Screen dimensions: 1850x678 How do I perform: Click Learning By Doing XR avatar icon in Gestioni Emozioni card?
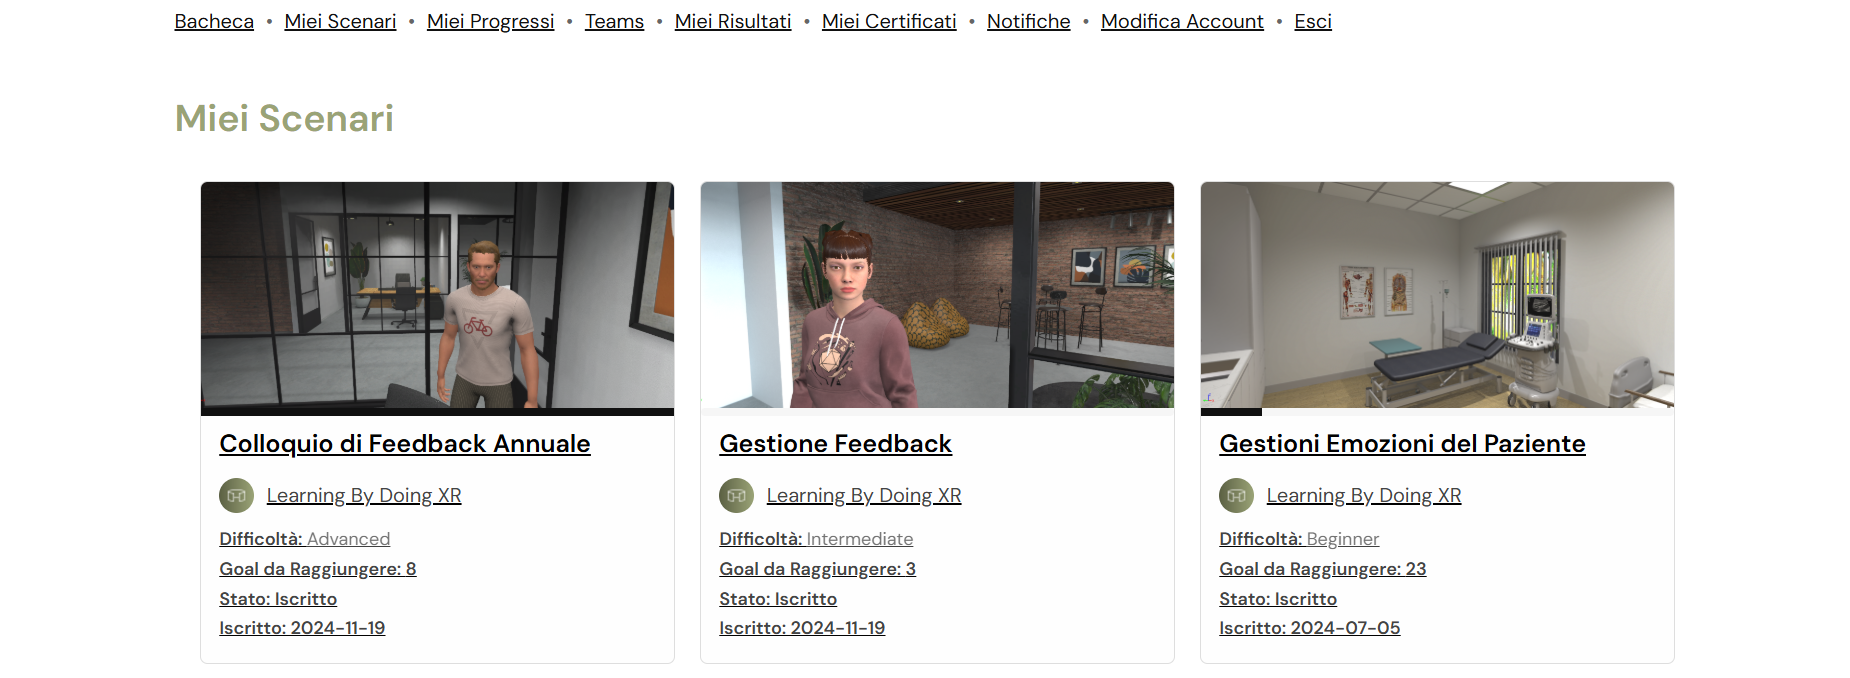(x=1236, y=496)
